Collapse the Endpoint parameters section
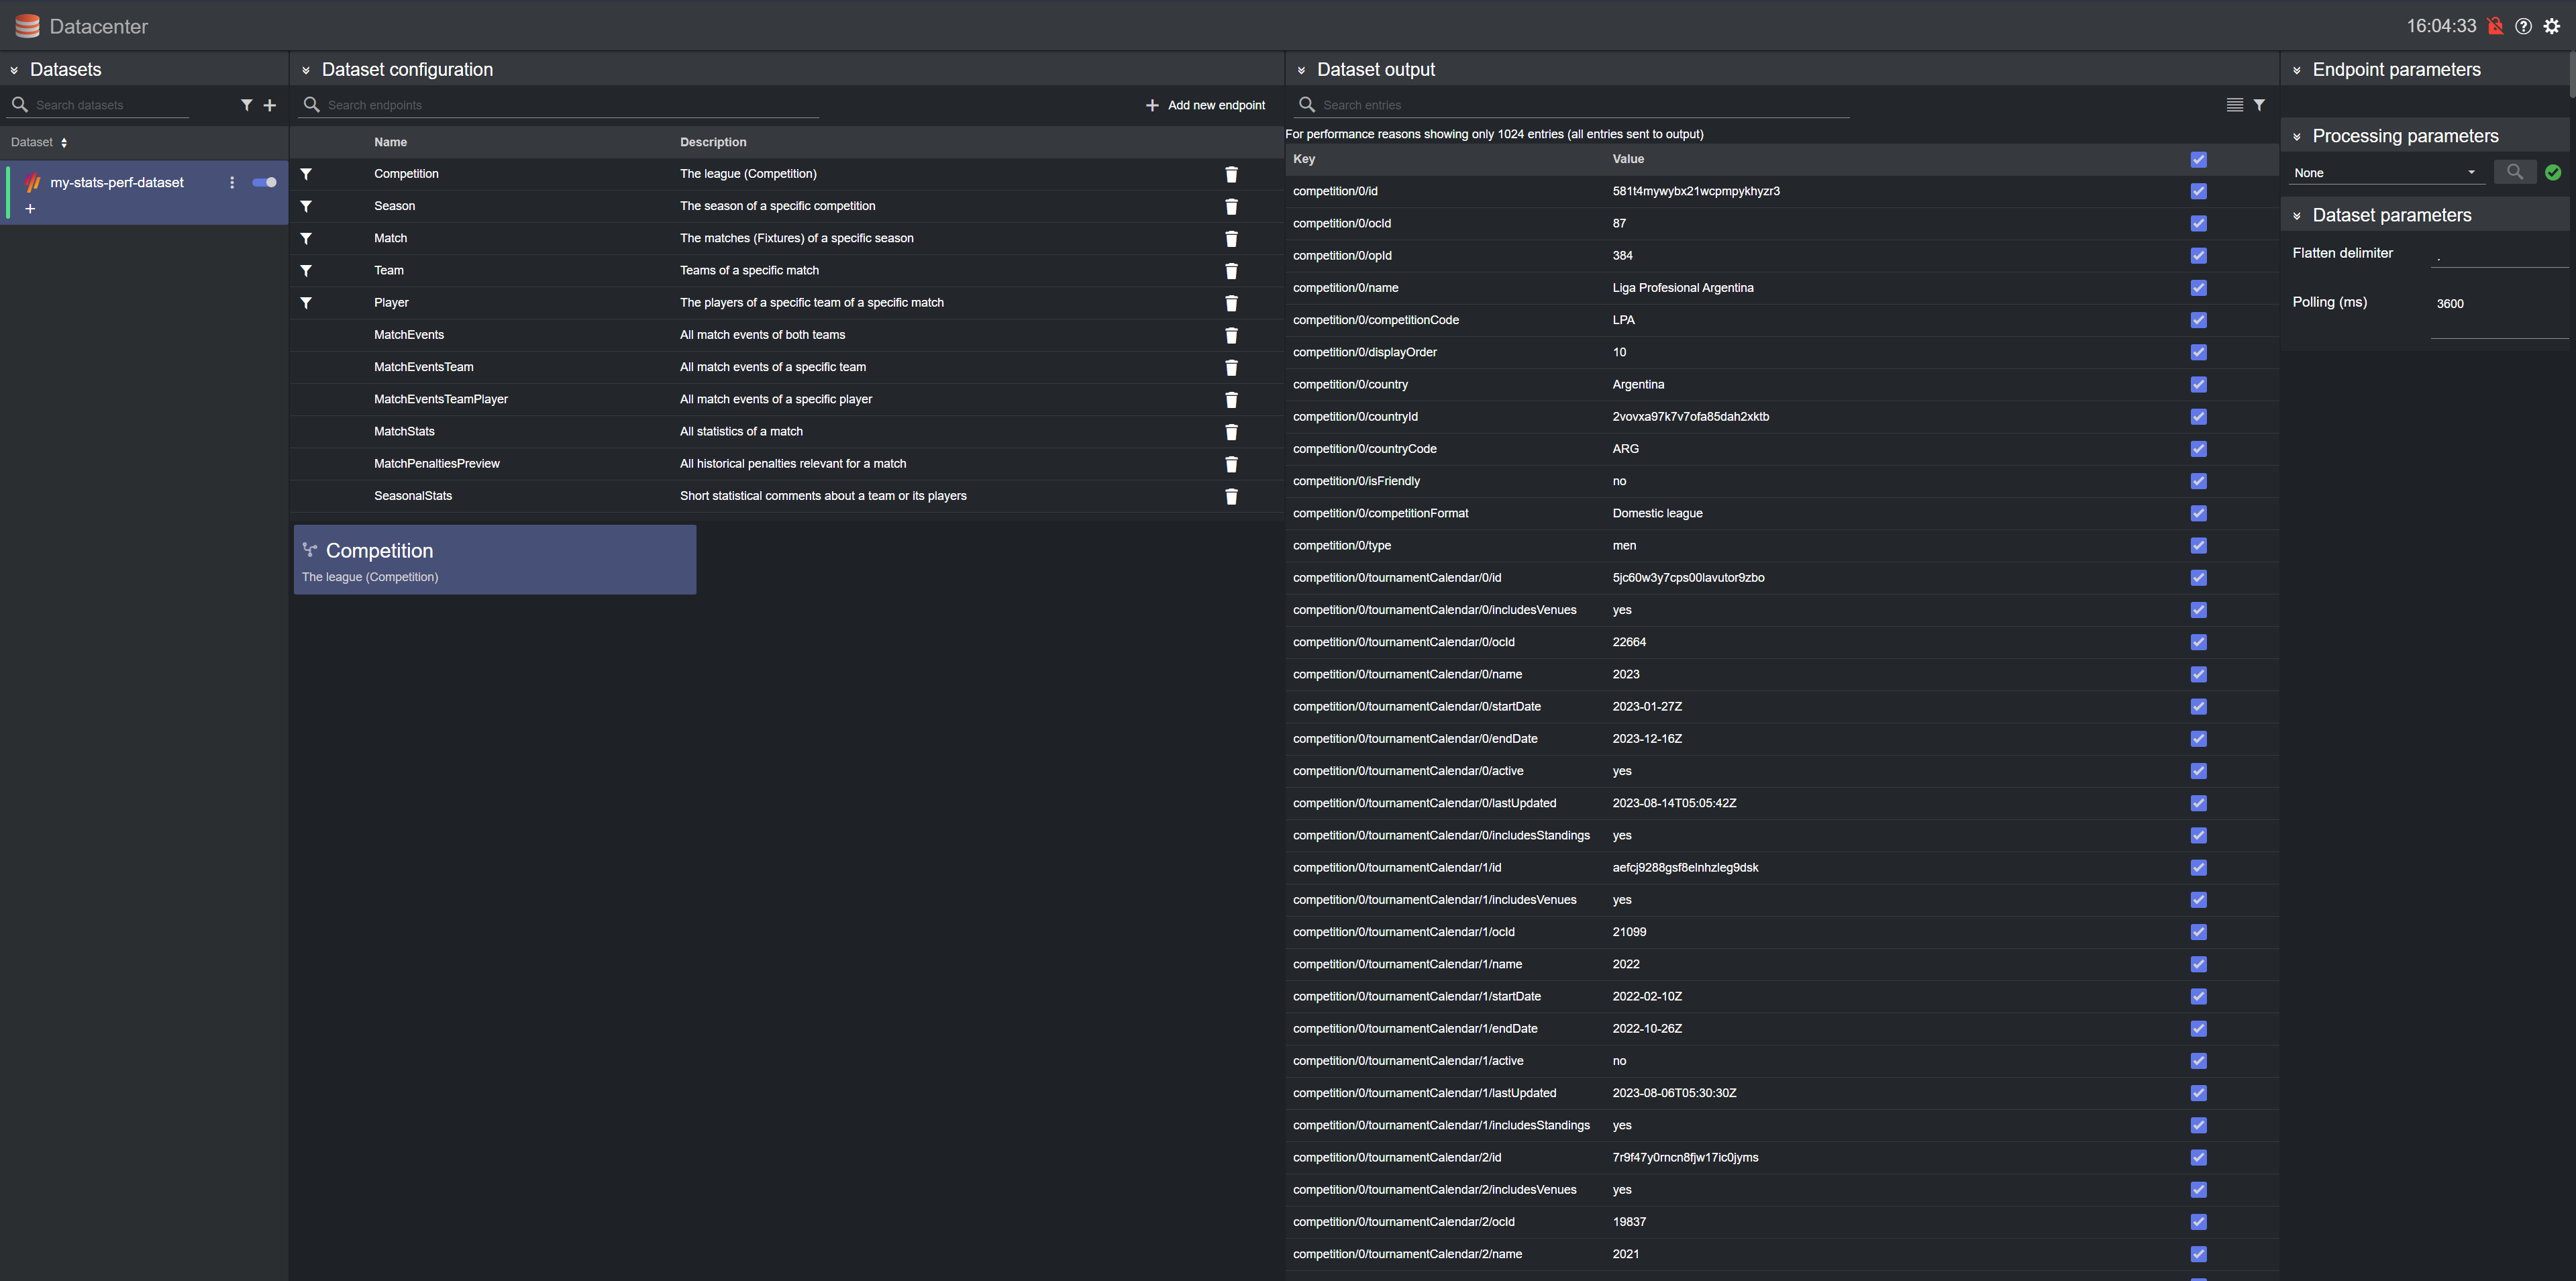The height and width of the screenshot is (1281, 2576). tap(2296, 70)
